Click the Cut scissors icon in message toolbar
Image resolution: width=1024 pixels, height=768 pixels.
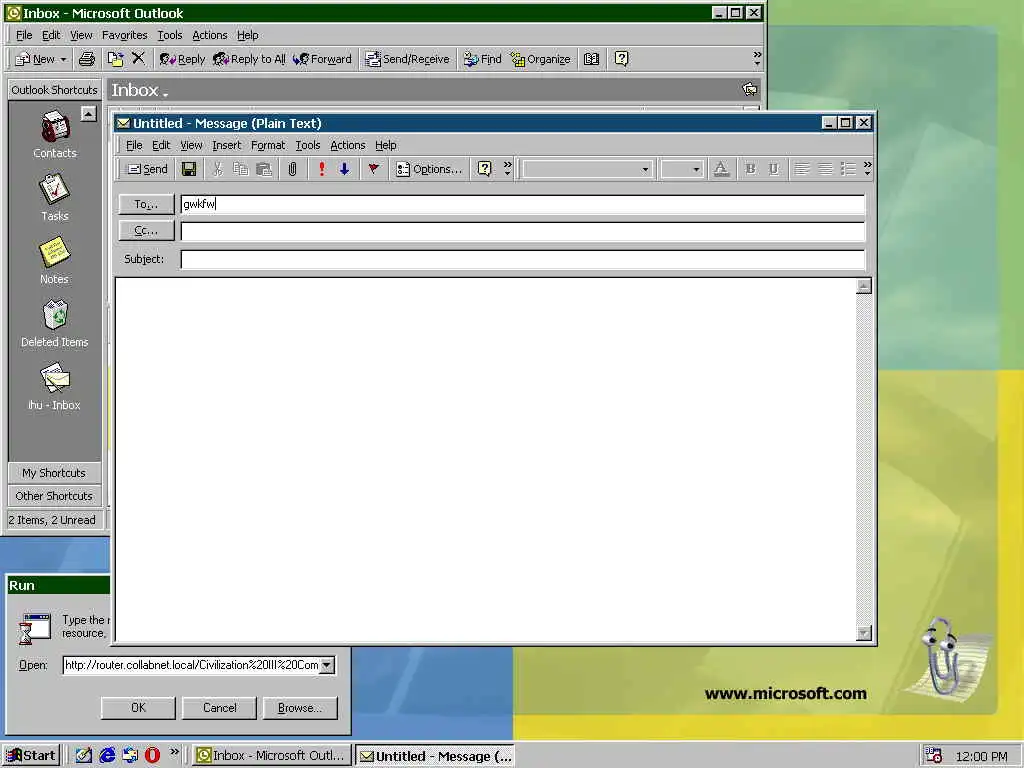pos(217,169)
